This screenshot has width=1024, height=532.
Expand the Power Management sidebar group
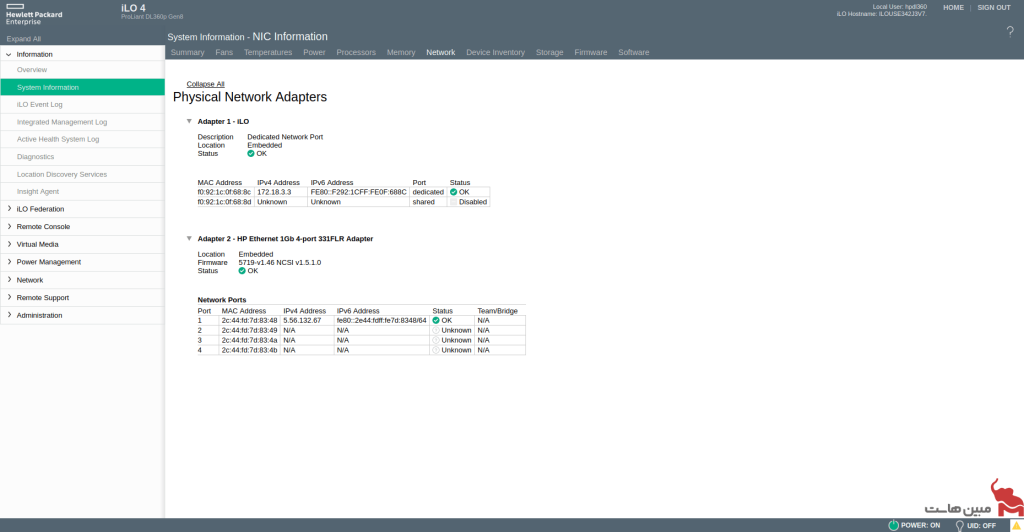9,262
